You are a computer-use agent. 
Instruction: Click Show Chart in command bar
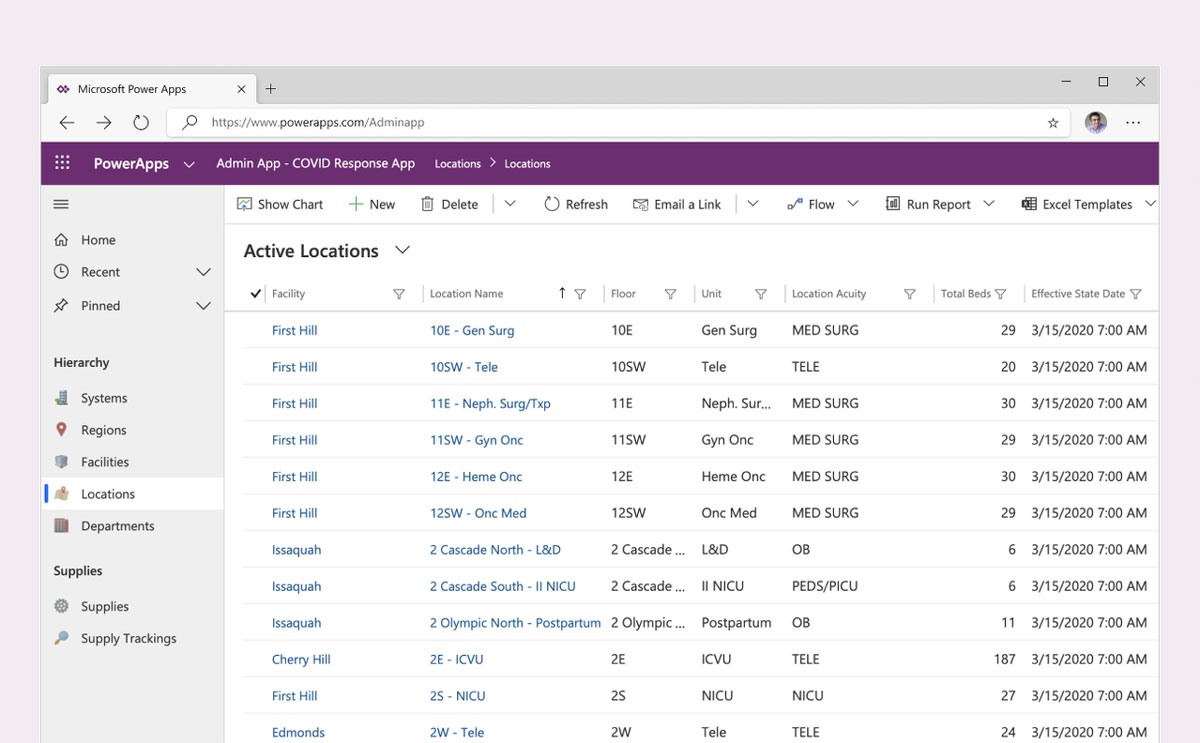click(280, 204)
